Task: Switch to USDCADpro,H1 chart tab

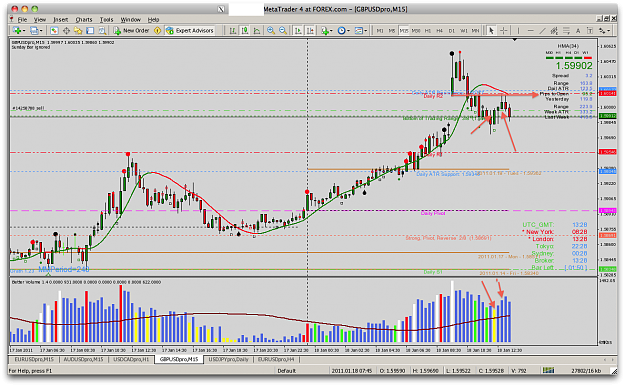Action: pos(131,360)
